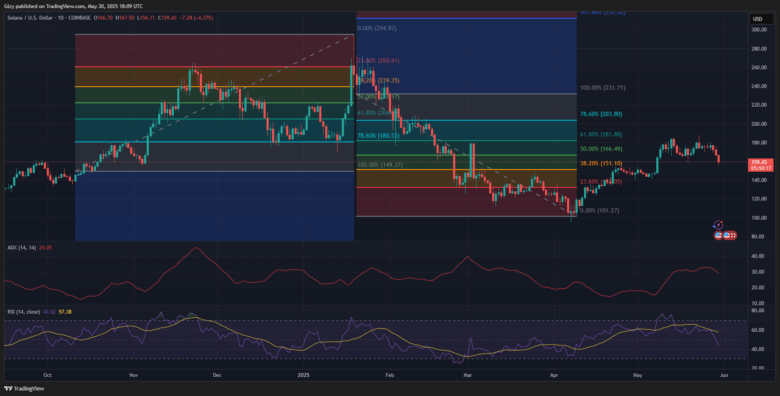Click the 0.00% (294.97) Fibonacci label
Viewport: 780px width, 396px height.
pos(377,28)
